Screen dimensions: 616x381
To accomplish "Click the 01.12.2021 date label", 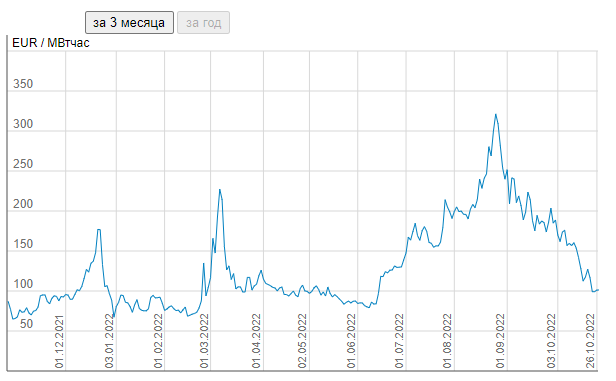I will (59, 342).
